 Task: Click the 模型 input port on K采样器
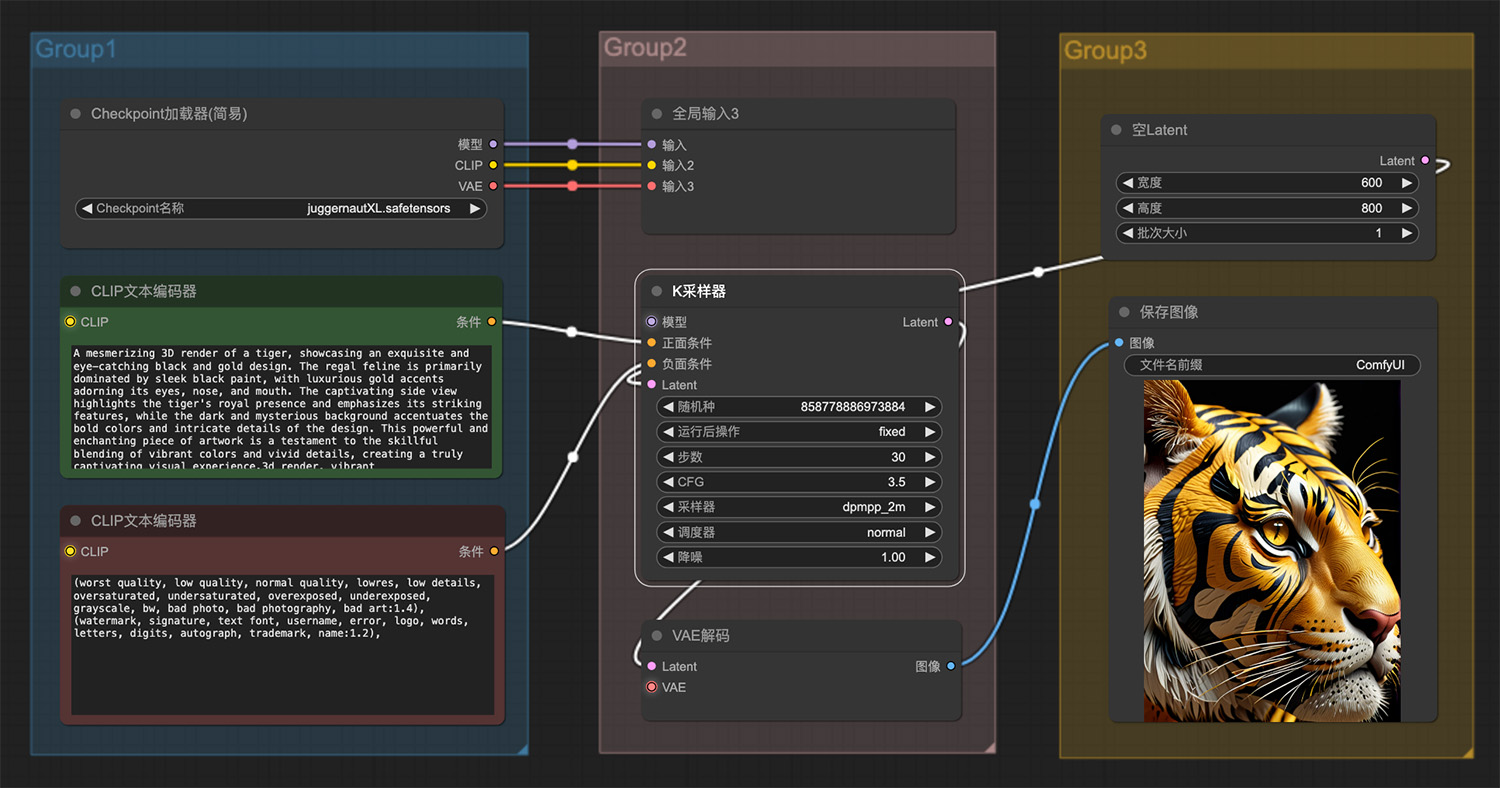[x=652, y=322]
